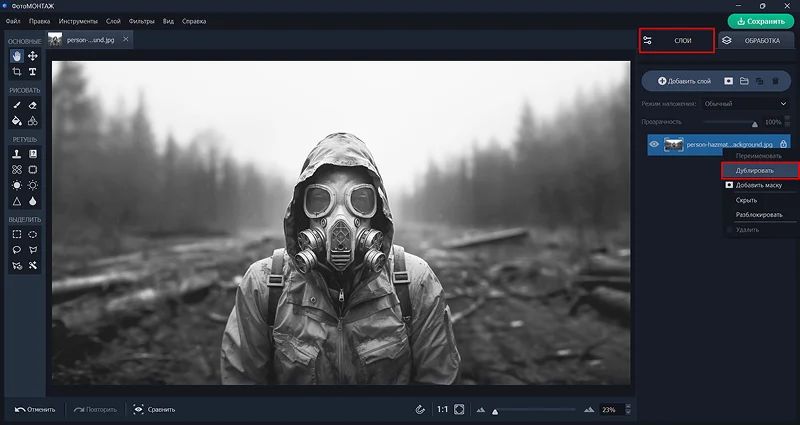
Task: Click the 1:1 actual size button
Action: [x=442, y=409]
